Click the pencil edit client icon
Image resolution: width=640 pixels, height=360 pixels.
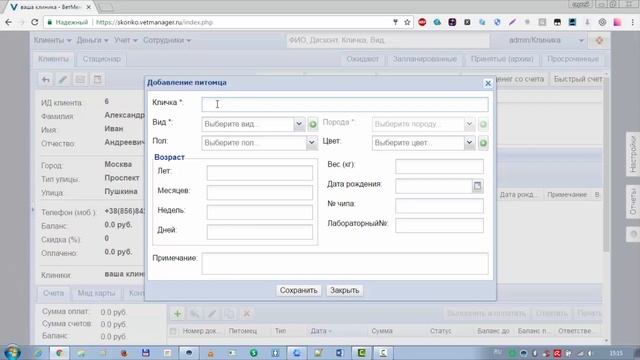(63, 79)
